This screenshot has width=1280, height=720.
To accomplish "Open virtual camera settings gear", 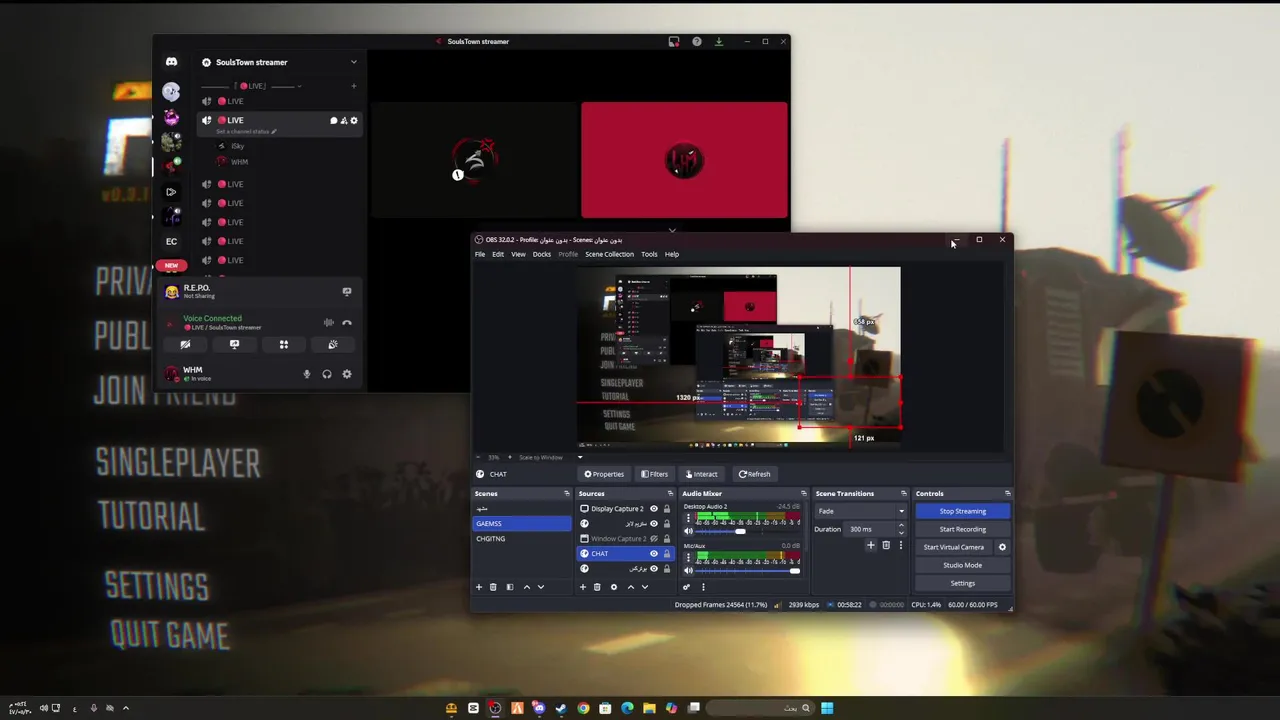I will pos(1002,547).
